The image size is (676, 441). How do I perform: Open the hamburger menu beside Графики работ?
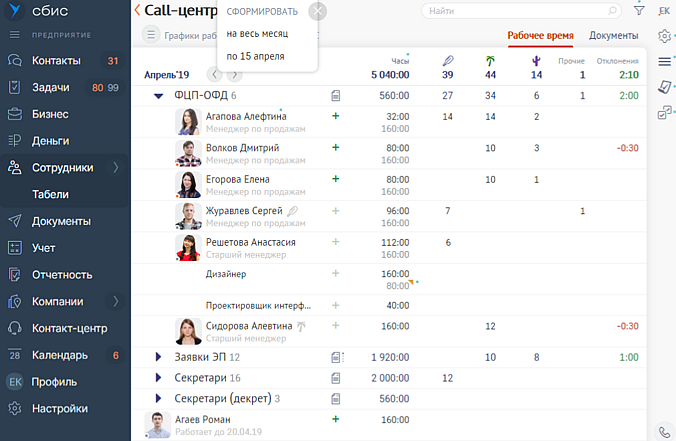pos(151,35)
